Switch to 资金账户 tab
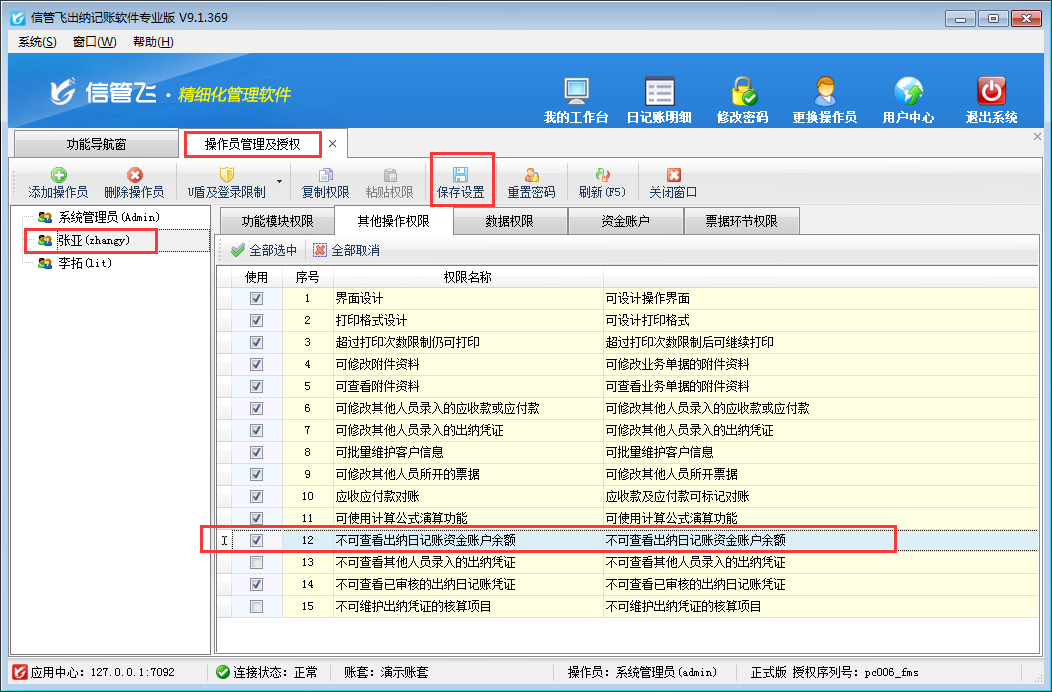Screen dimensions: 1052x692 [625, 222]
